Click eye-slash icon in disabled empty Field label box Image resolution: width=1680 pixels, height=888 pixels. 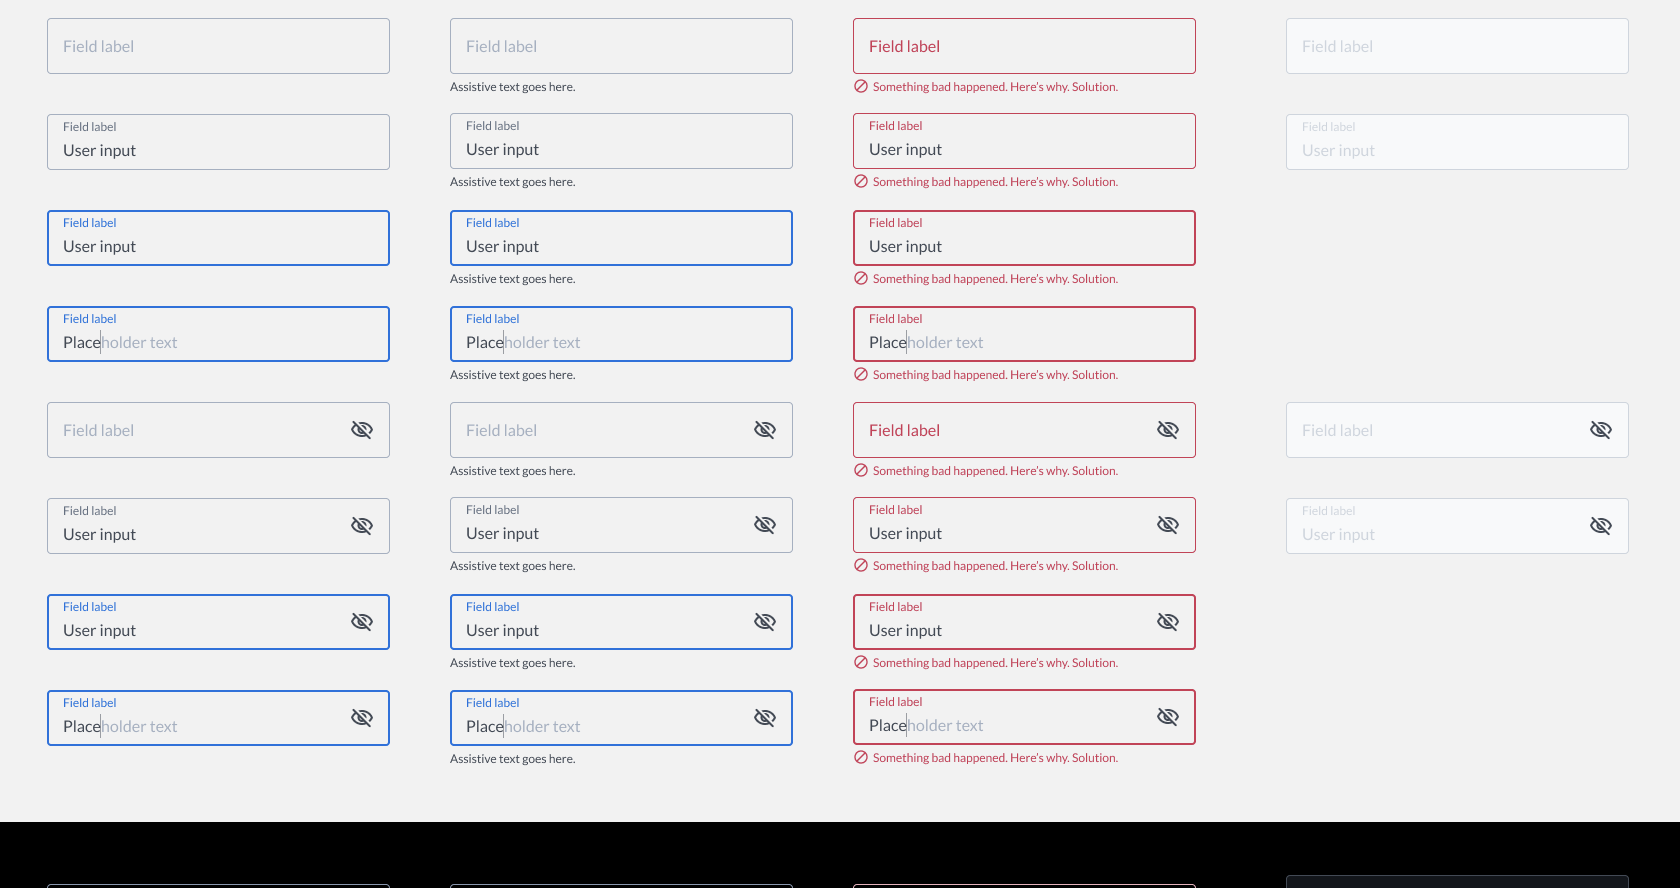1600,430
